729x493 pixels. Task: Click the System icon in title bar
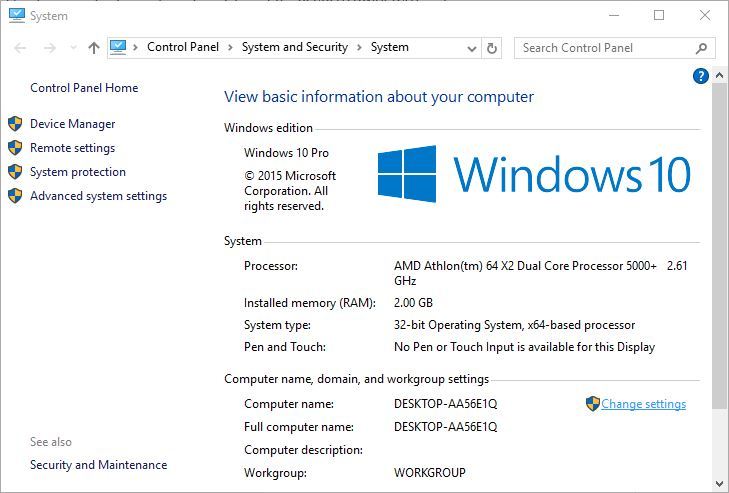17,15
